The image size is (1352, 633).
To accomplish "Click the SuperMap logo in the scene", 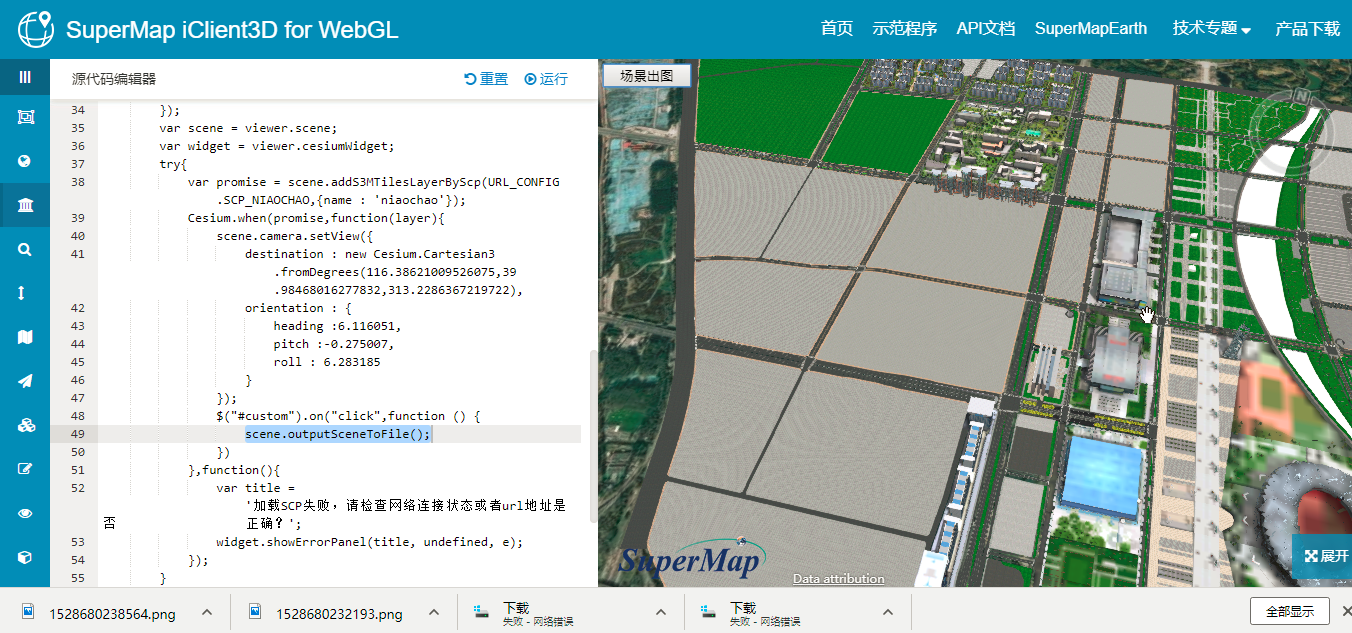I will (x=691, y=558).
